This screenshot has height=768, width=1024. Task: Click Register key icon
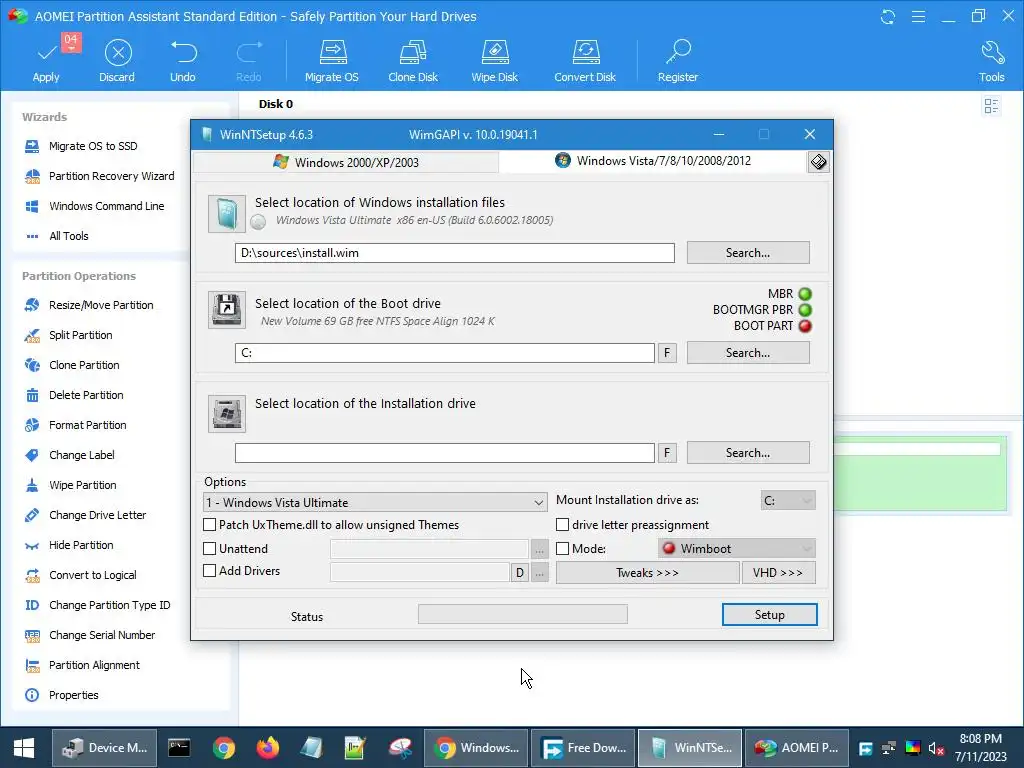(678, 61)
